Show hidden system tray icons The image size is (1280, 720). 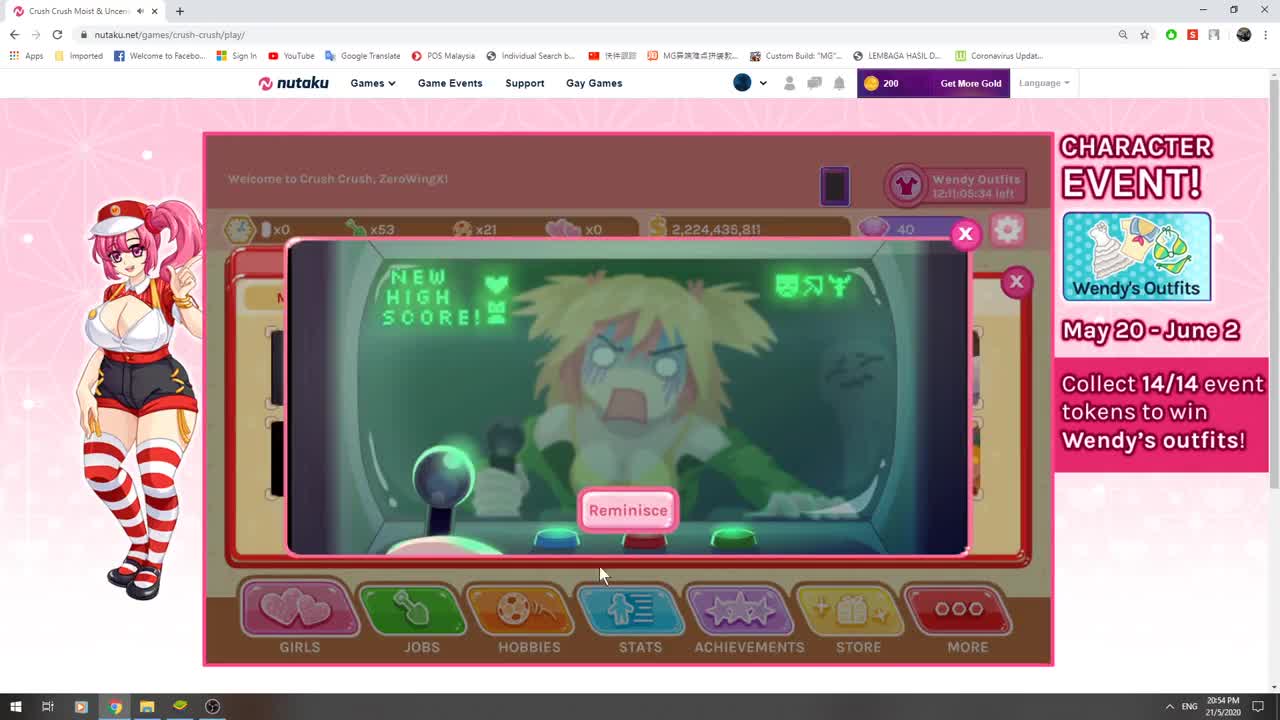tap(1169, 706)
